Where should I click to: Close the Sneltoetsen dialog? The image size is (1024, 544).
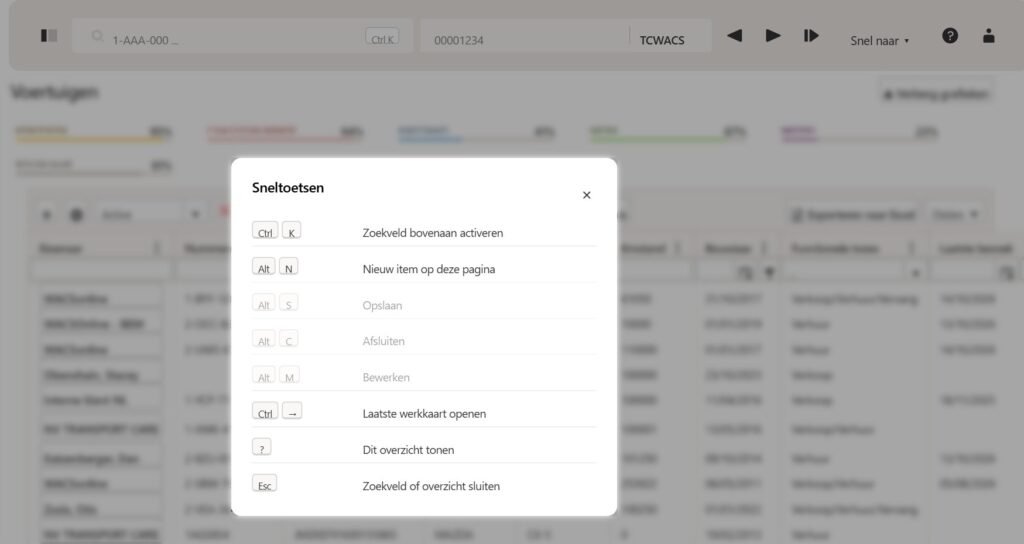pyautogui.click(x=586, y=195)
